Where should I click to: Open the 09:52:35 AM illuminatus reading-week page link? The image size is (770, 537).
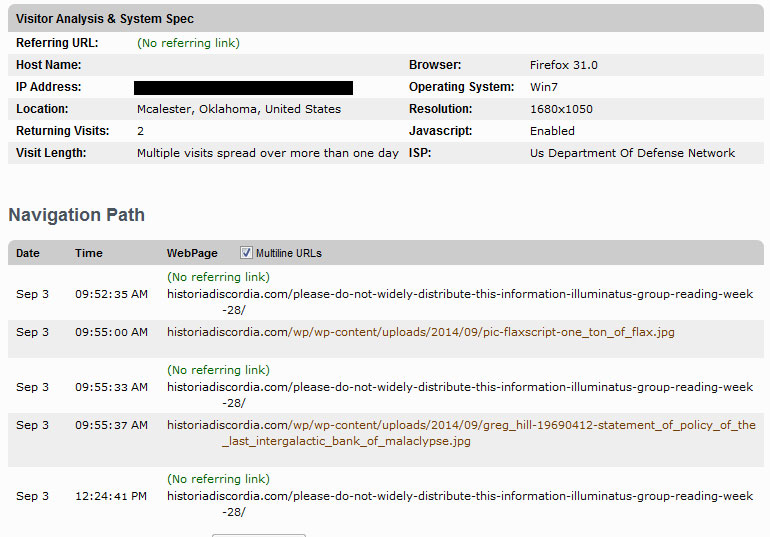coord(460,302)
